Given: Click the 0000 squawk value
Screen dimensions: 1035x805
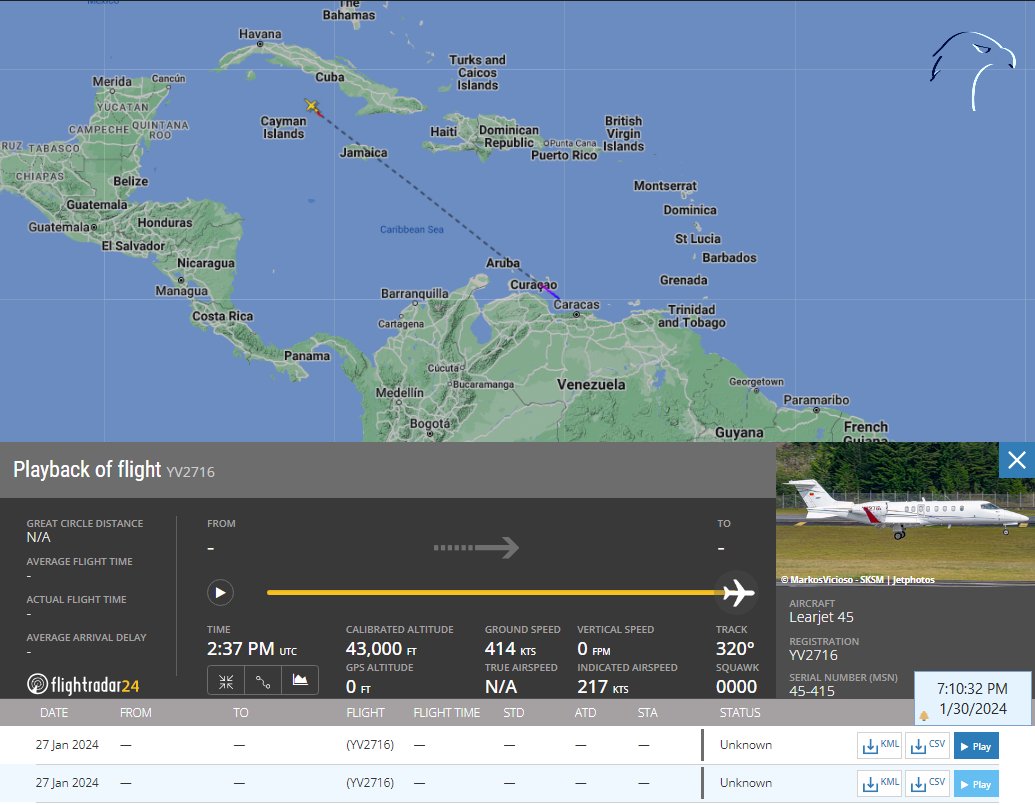Looking at the screenshot, I should (x=736, y=687).
